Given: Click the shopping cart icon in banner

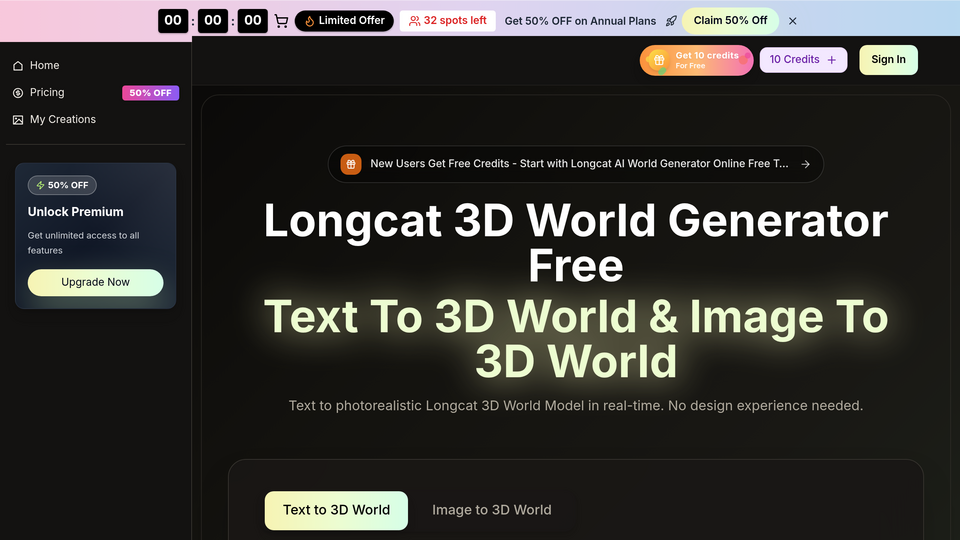Looking at the screenshot, I should click(281, 21).
